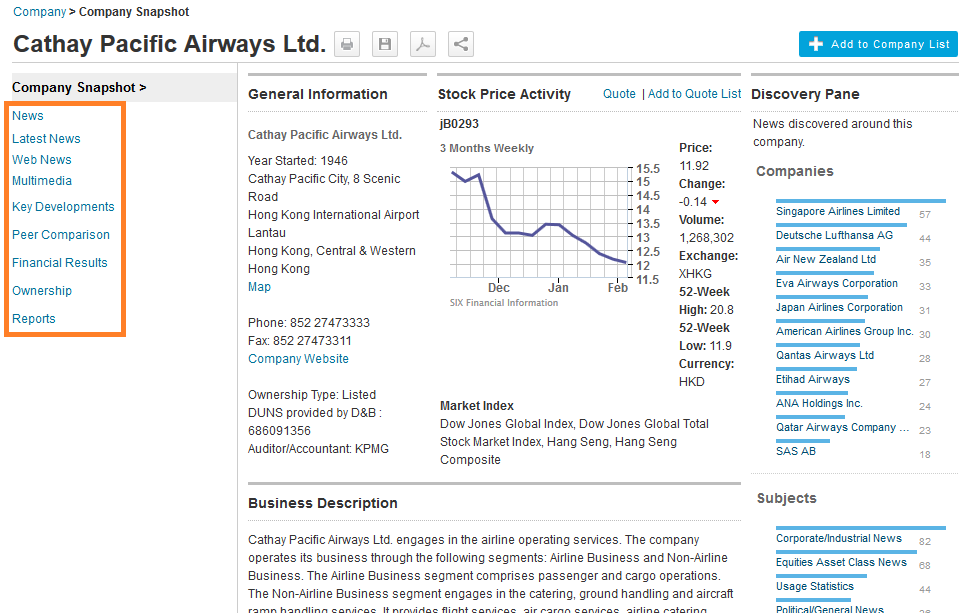Open Deutsche Lufthansa AG company link
The width and height of the screenshot is (959, 613).
[834, 235]
